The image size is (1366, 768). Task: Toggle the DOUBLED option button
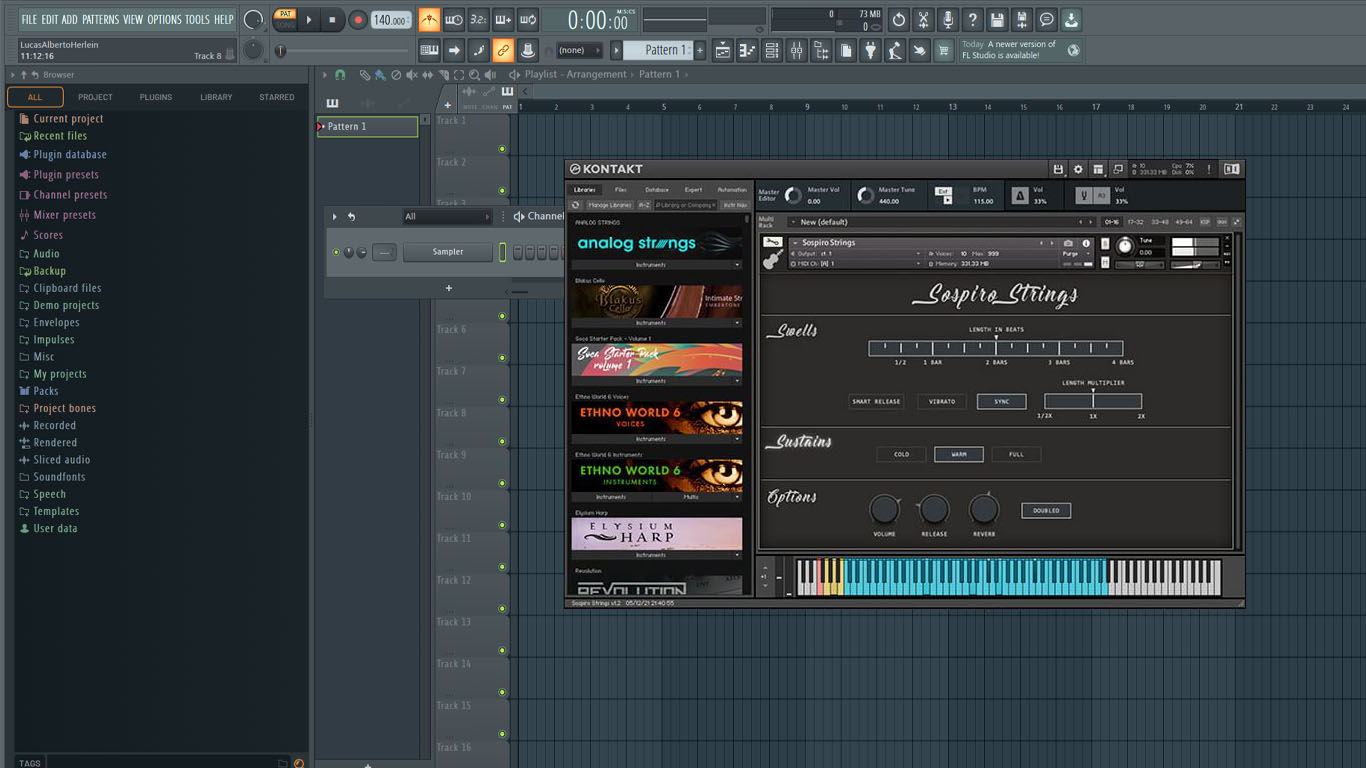(x=1046, y=510)
